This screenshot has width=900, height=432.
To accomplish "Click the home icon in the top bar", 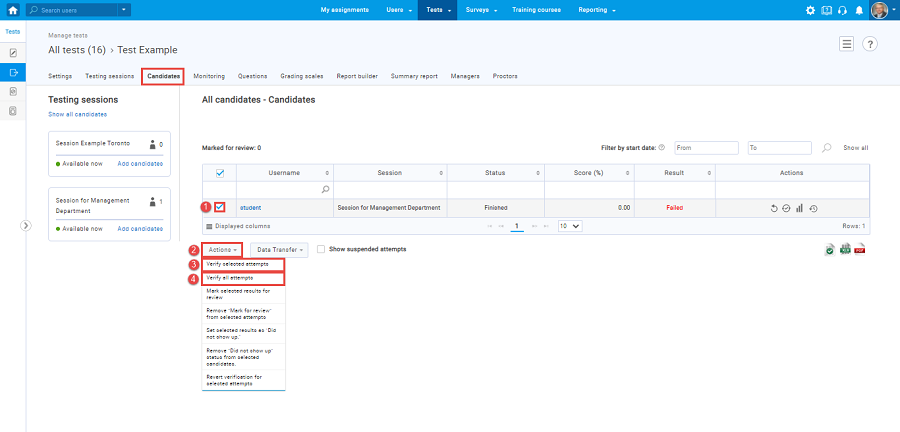I will coord(12,10).
